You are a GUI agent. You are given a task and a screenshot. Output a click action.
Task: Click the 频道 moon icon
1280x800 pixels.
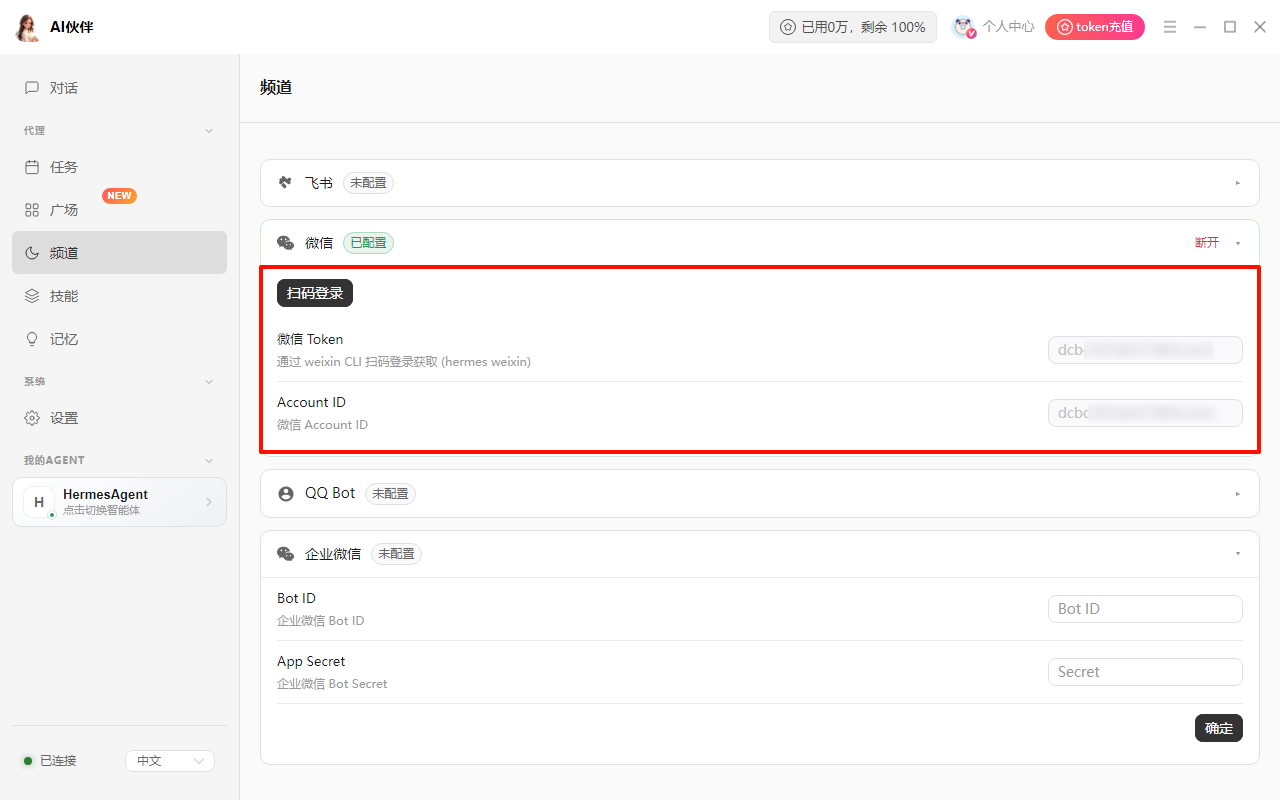[x=32, y=253]
